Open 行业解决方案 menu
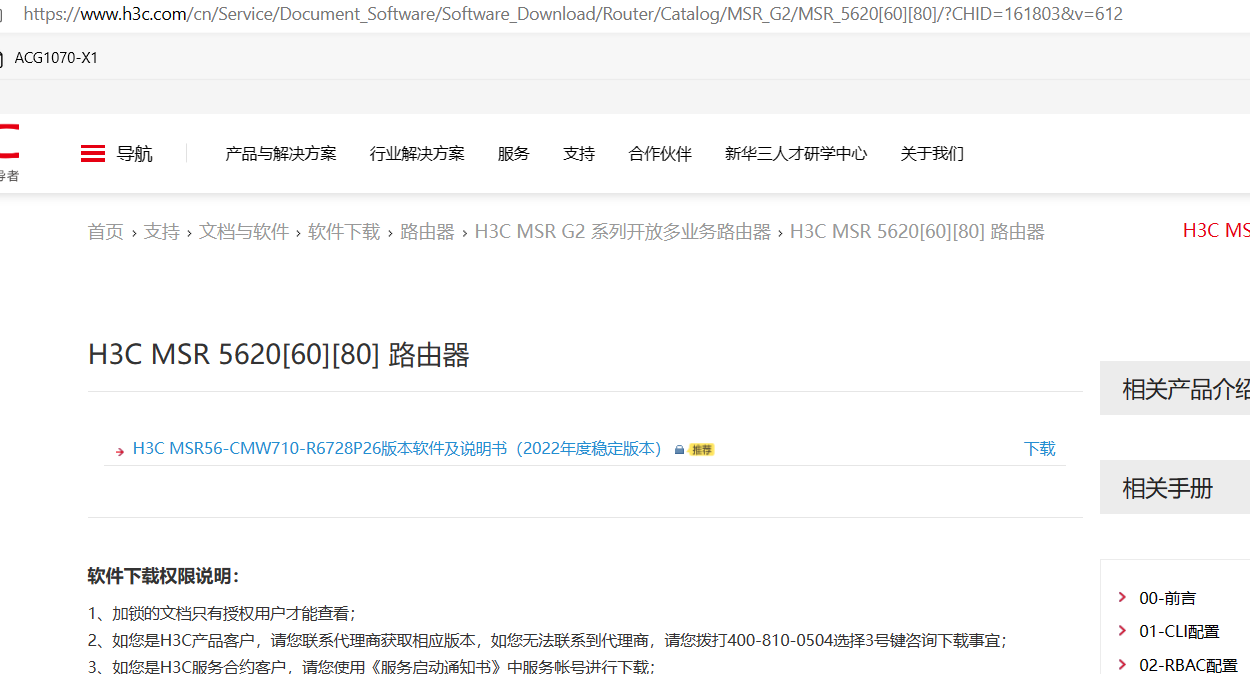 (417, 154)
